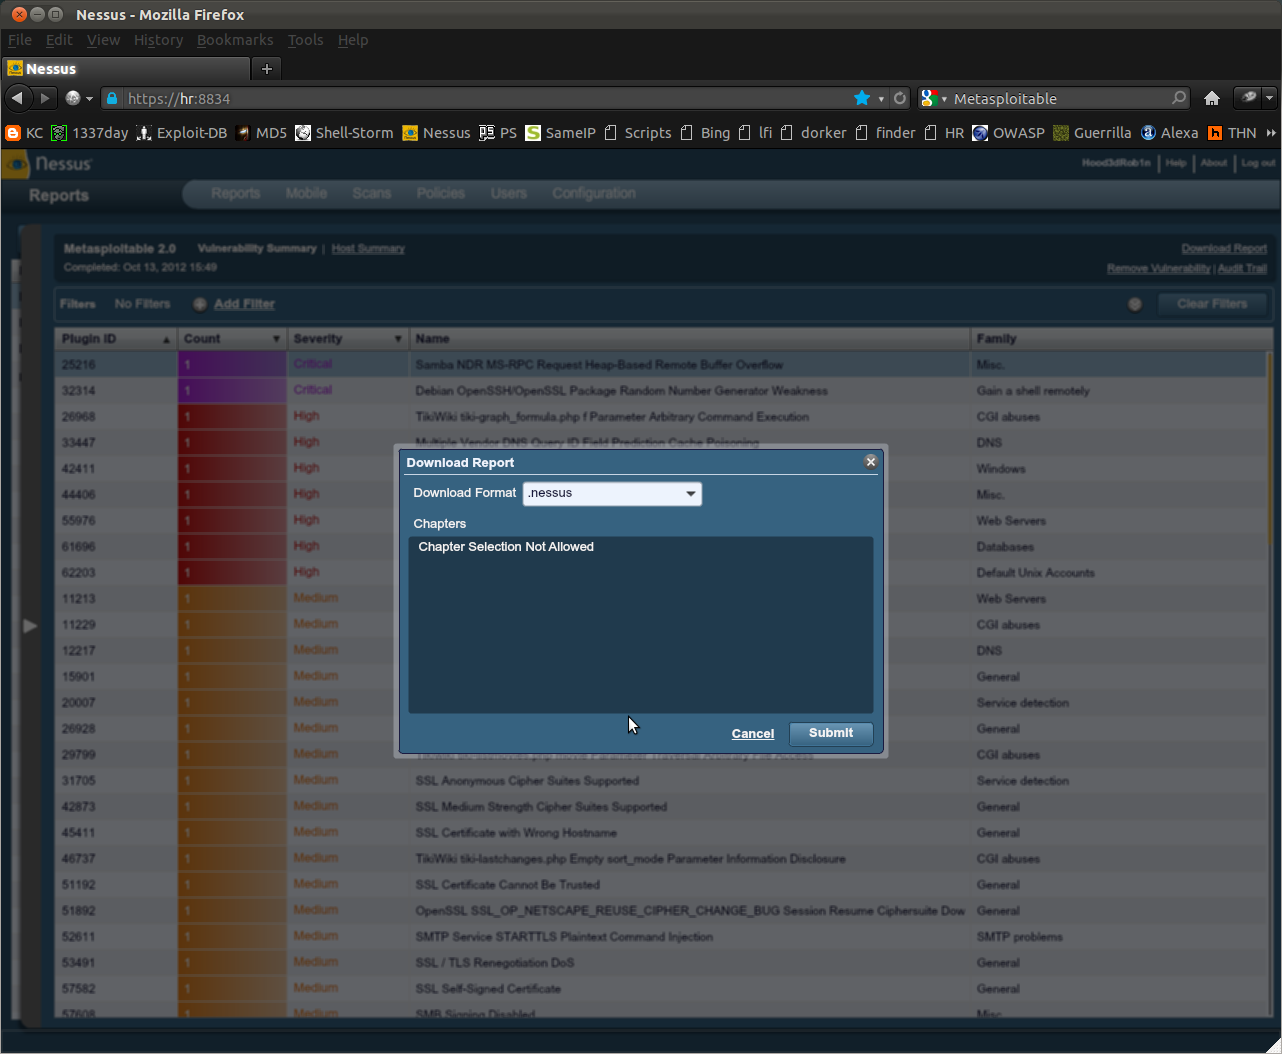Click the Help link in Nessus header

(1176, 163)
